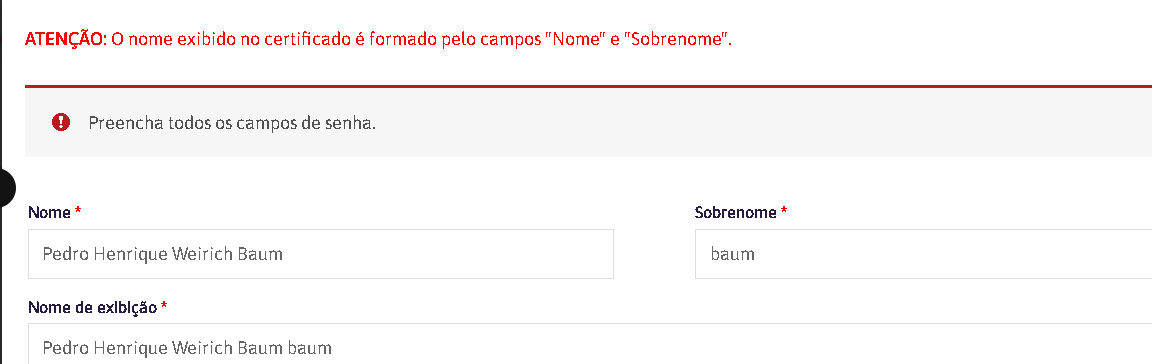
Task: Place cursor after 'Weirich Baum' in Nome field
Action: point(284,254)
